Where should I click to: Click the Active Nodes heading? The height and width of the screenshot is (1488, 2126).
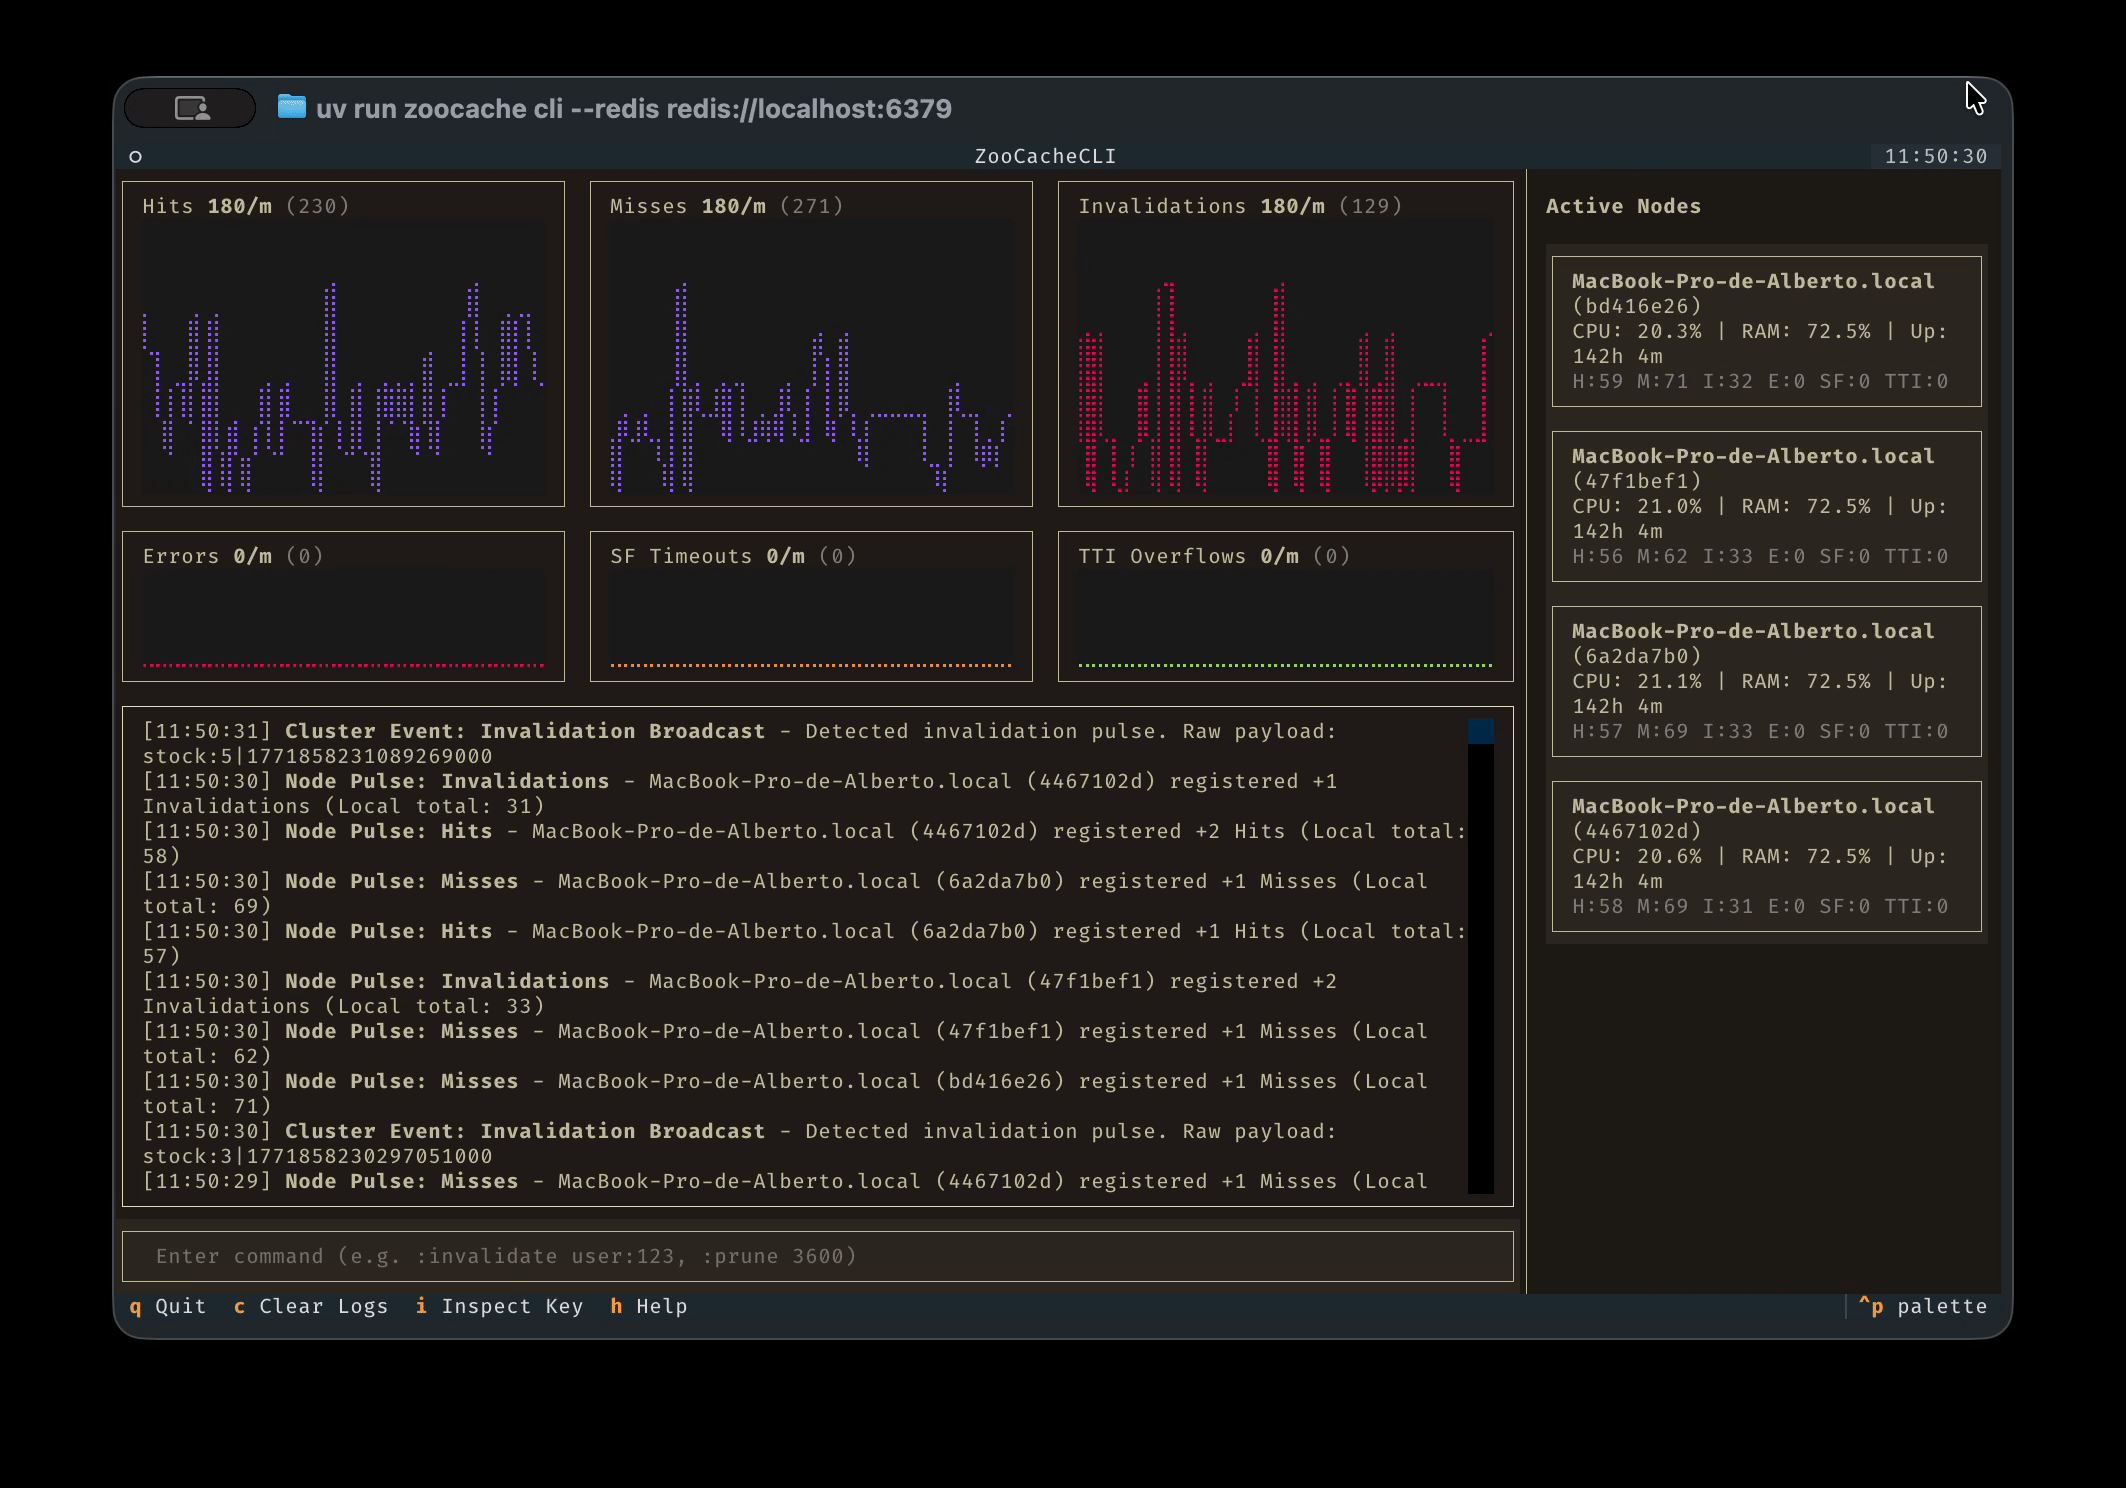coord(1623,206)
